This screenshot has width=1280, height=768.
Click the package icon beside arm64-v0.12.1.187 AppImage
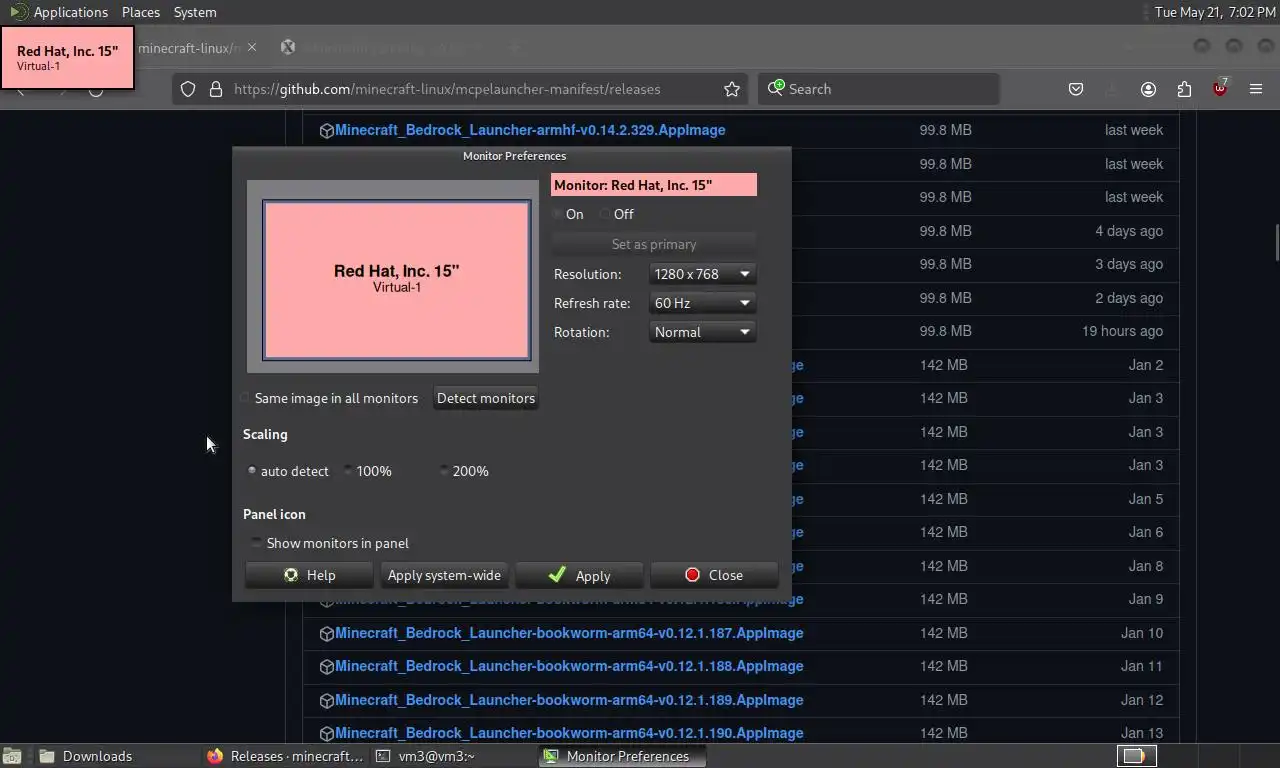(326, 634)
